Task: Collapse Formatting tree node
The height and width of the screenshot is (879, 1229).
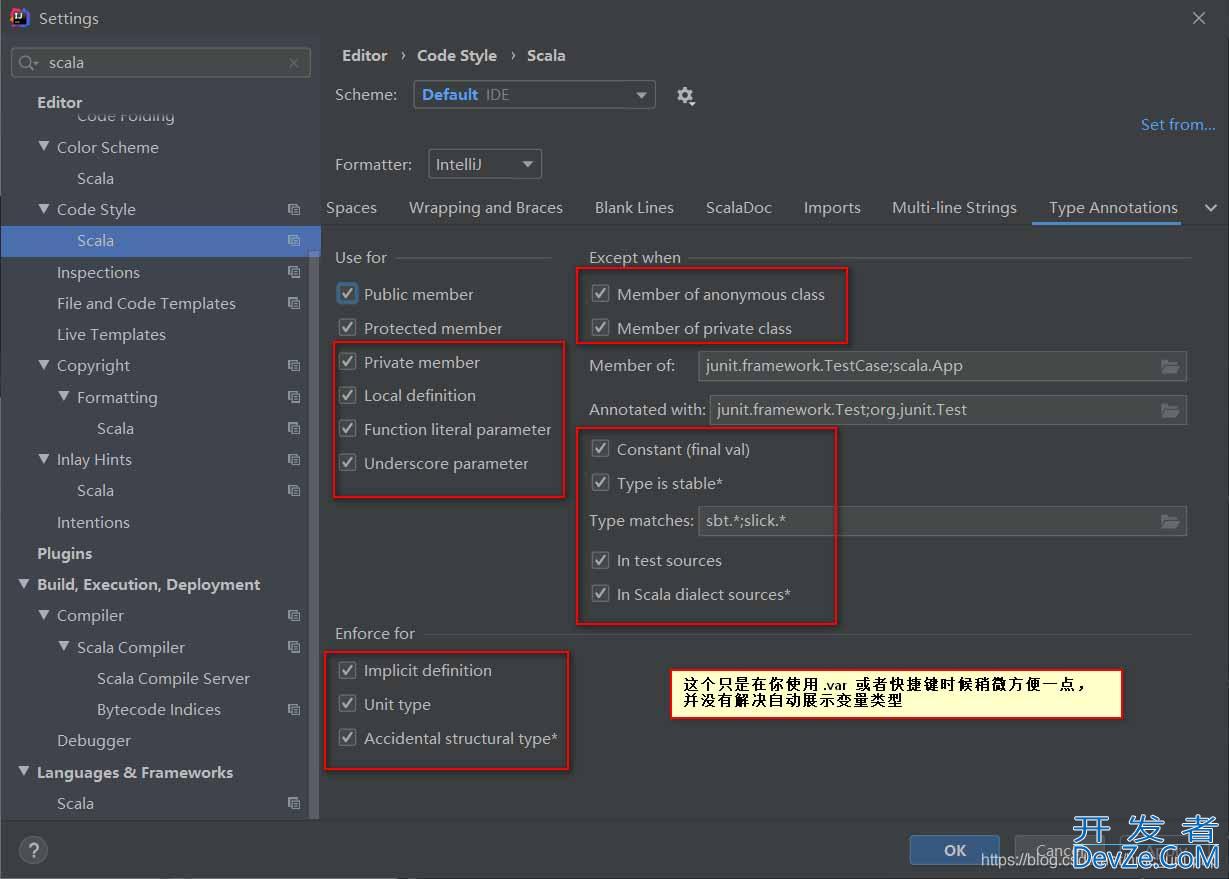Action: (64, 397)
